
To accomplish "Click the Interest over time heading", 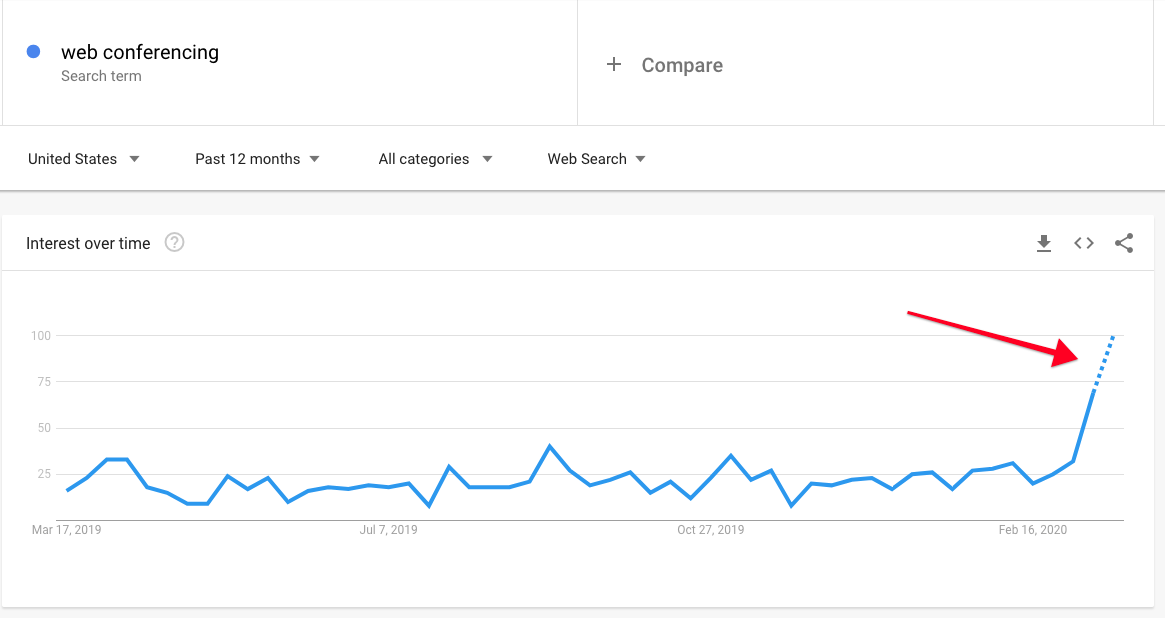I will tap(88, 243).
